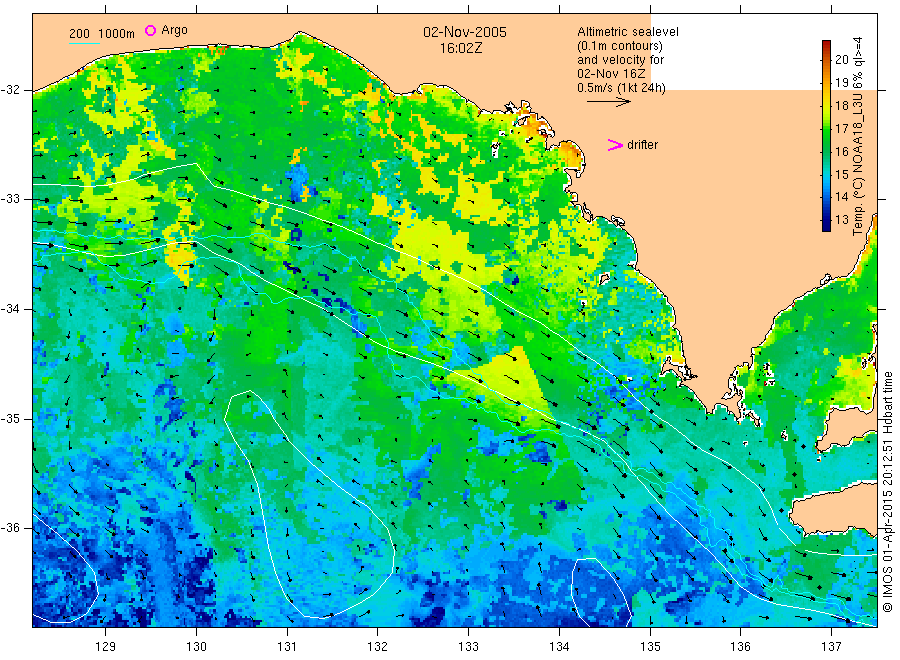
Task: Click the color bar value '18'
Action: pos(841,106)
